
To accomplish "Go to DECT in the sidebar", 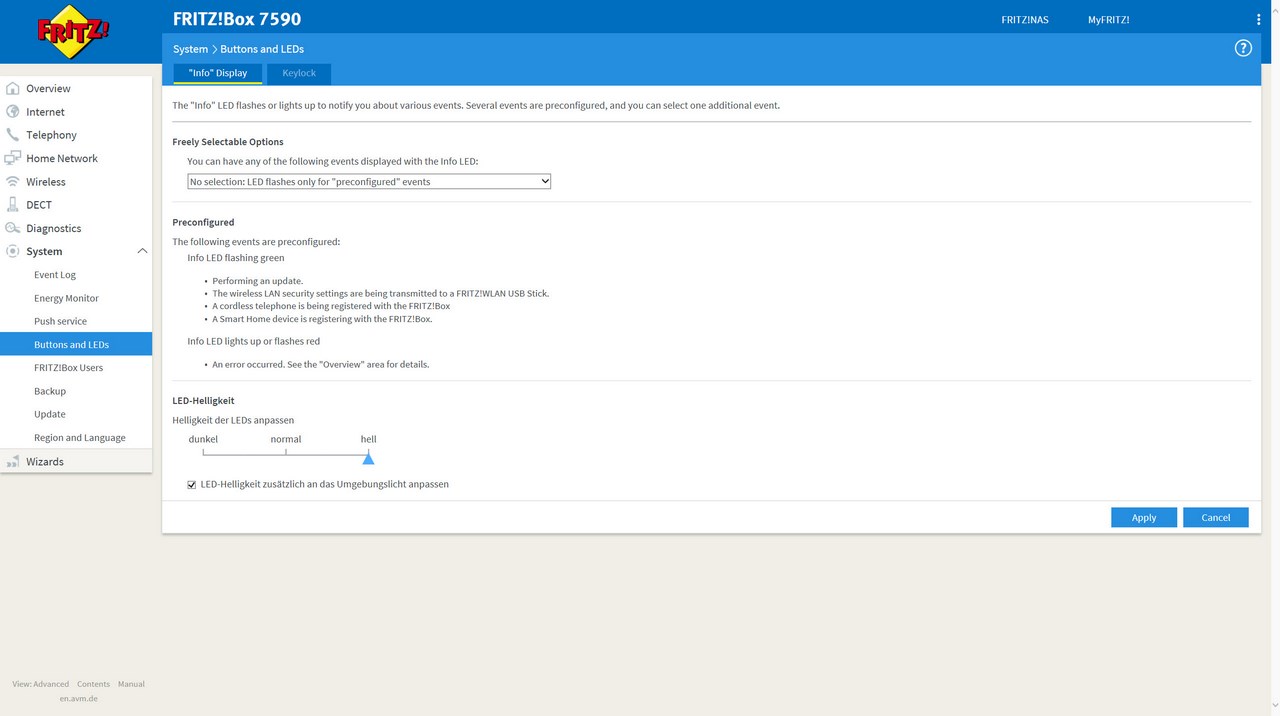I will point(39,205).
